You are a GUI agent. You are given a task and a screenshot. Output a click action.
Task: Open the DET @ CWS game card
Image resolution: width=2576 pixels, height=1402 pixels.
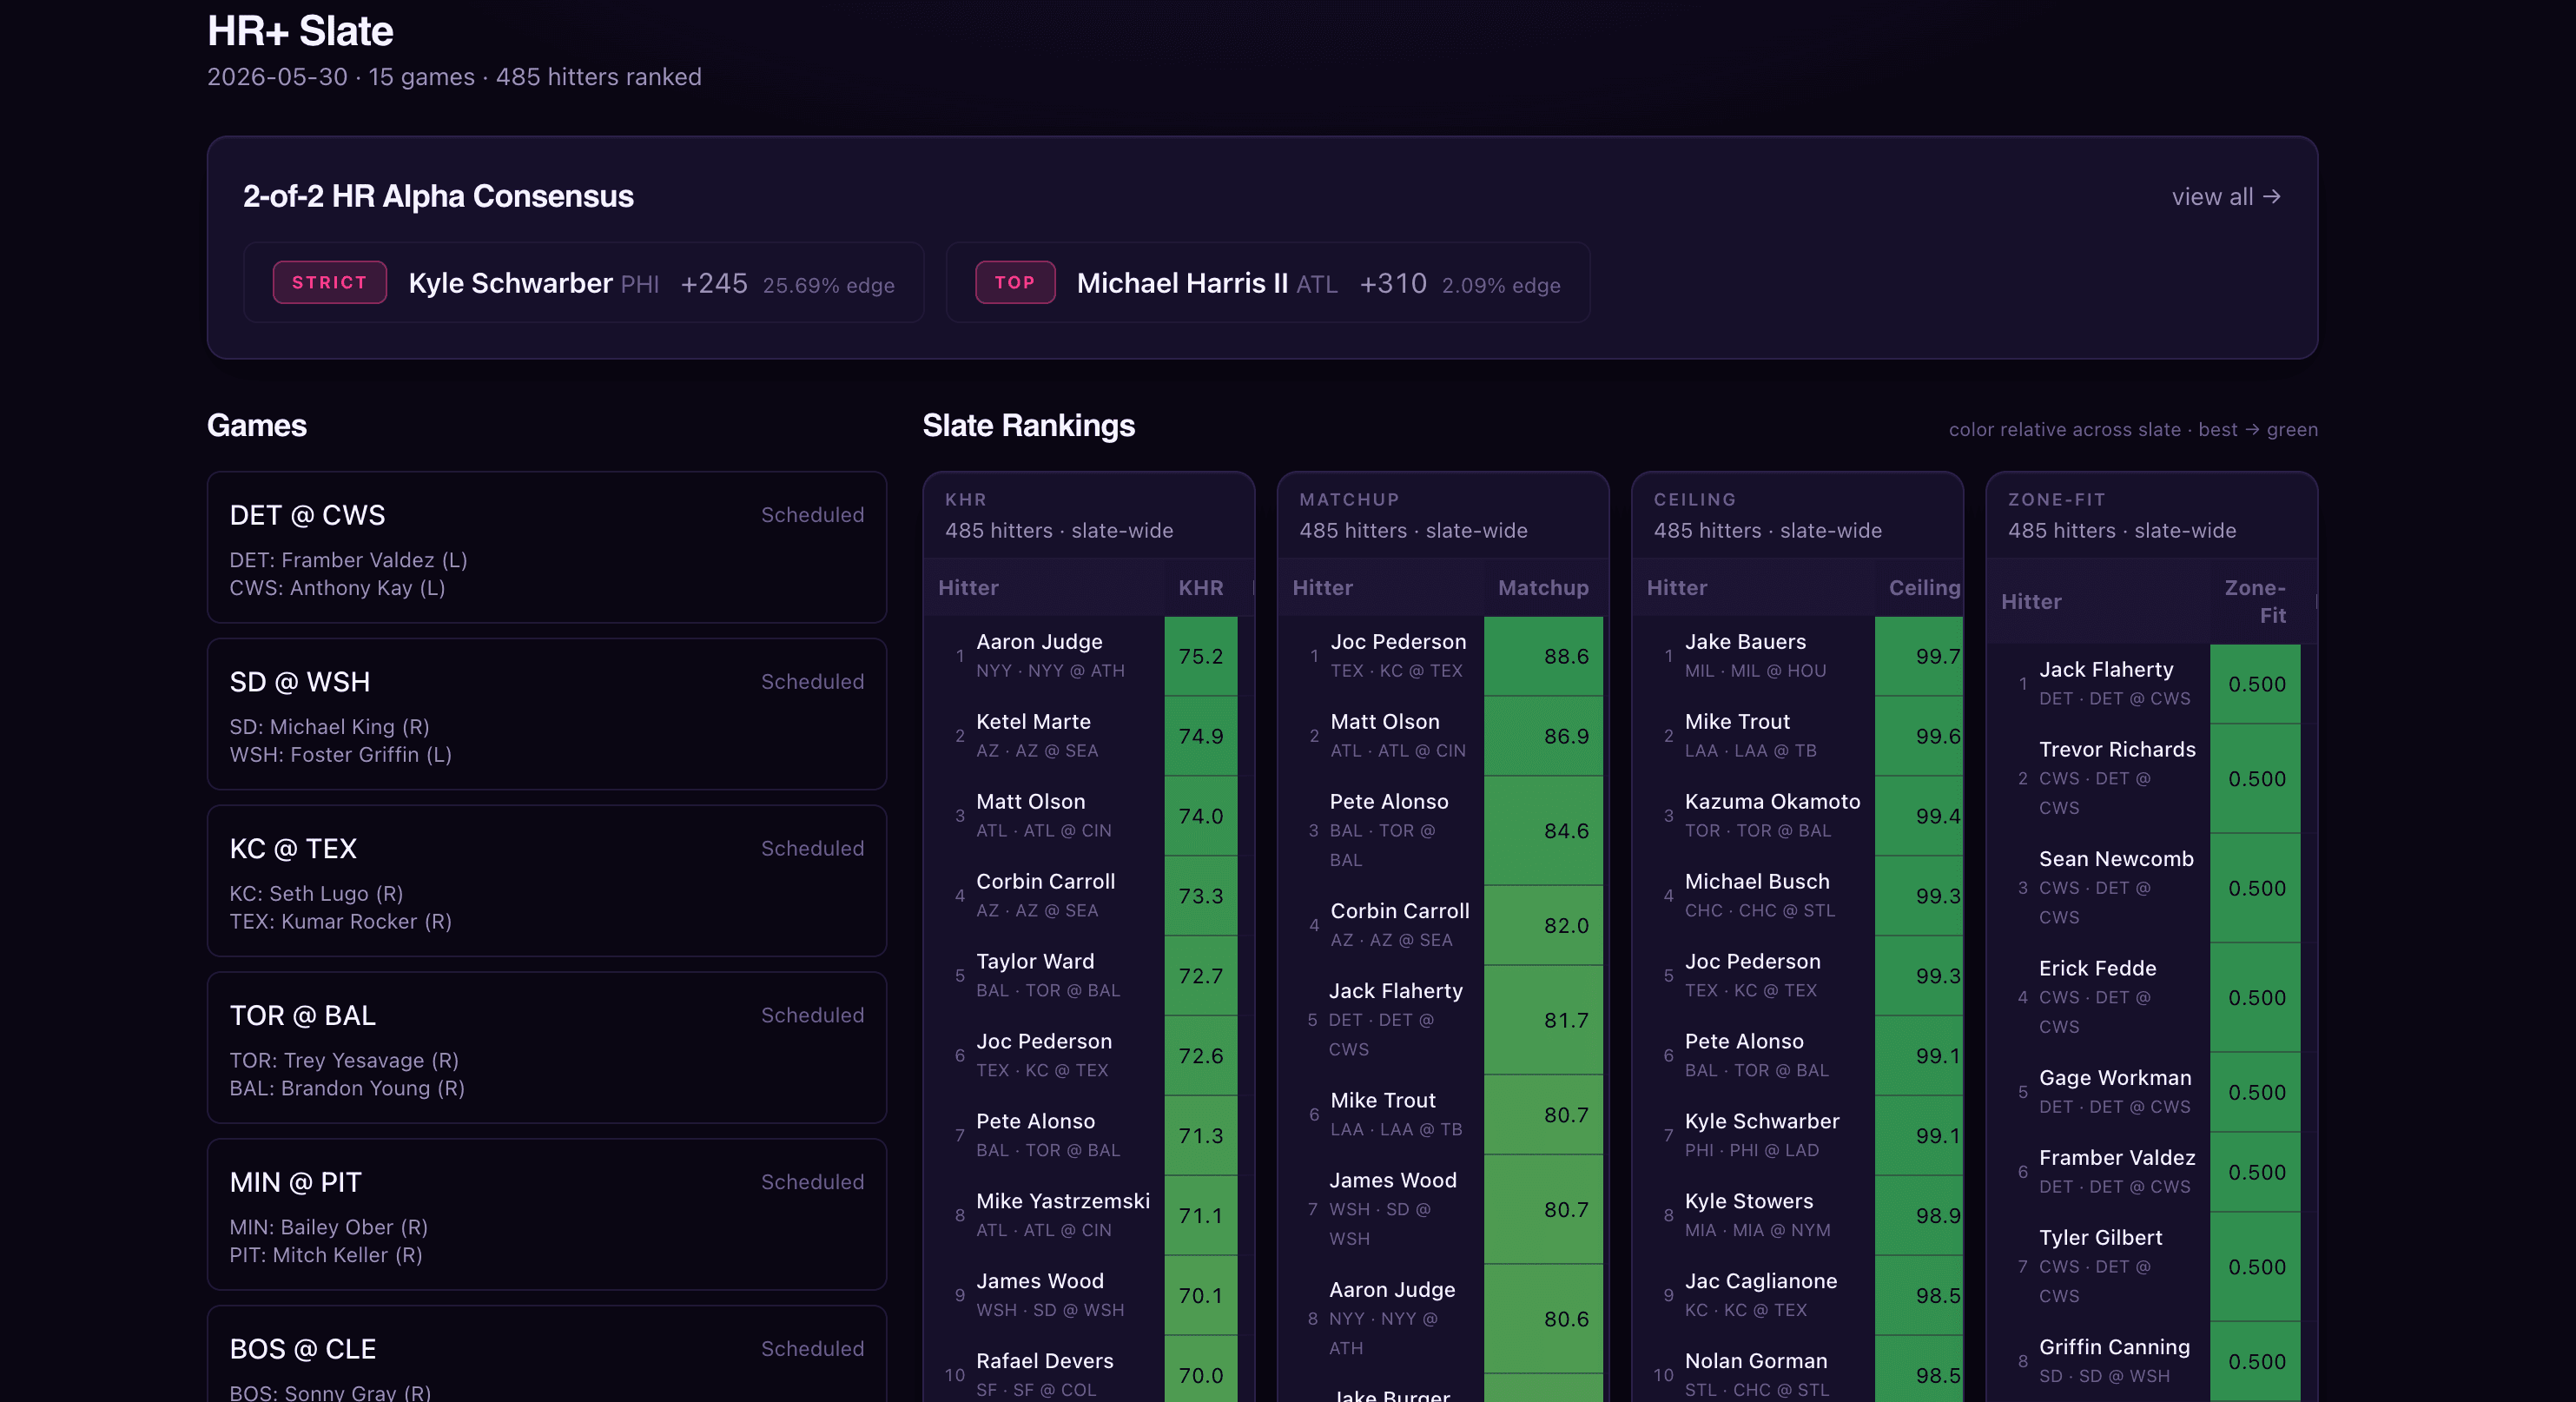(547, 547)
